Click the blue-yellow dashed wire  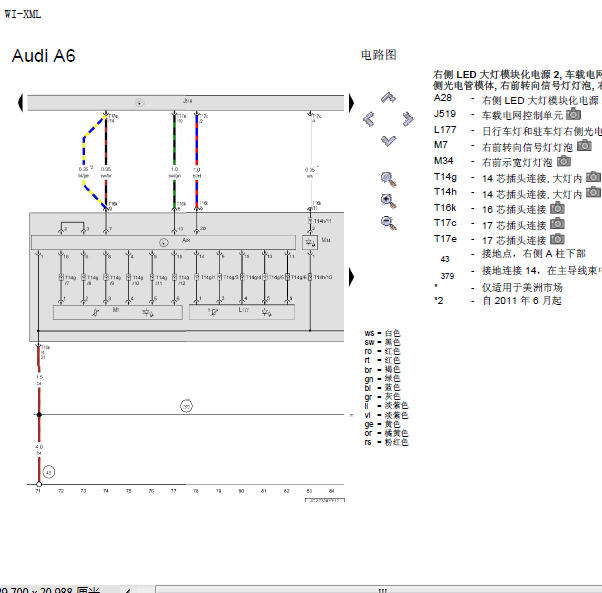coord(84,152)
